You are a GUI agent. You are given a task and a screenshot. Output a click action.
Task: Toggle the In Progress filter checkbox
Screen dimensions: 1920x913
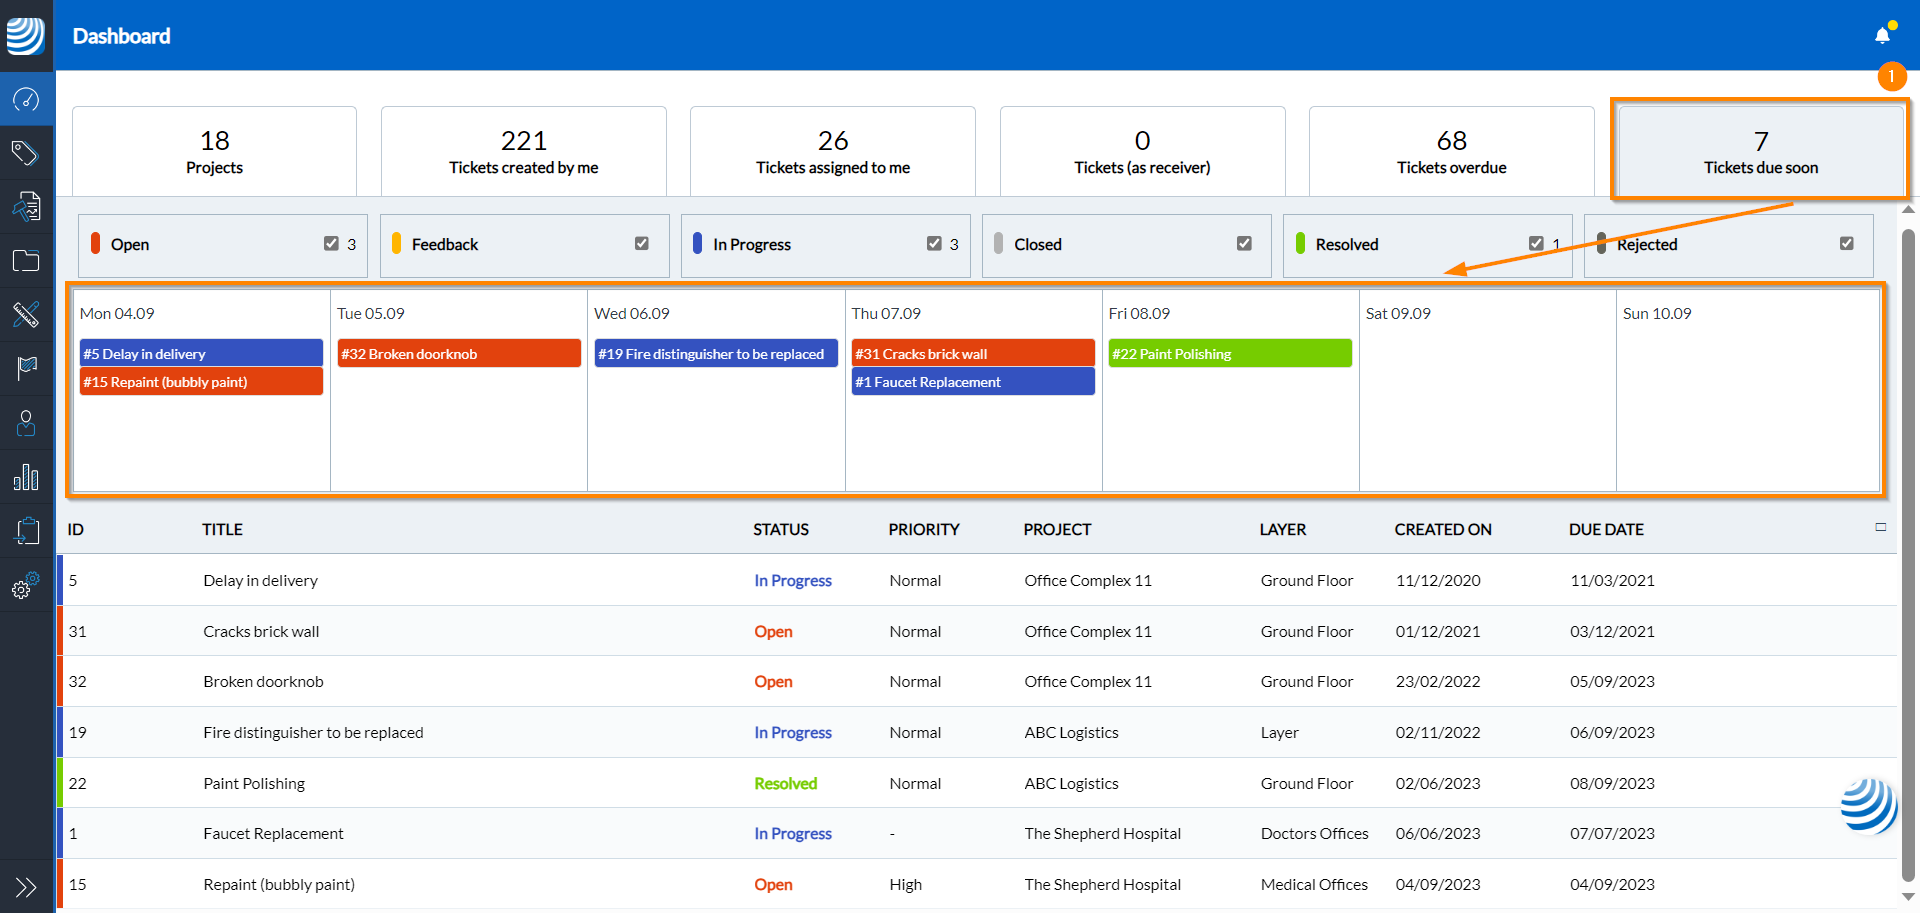tap(934, 244)
